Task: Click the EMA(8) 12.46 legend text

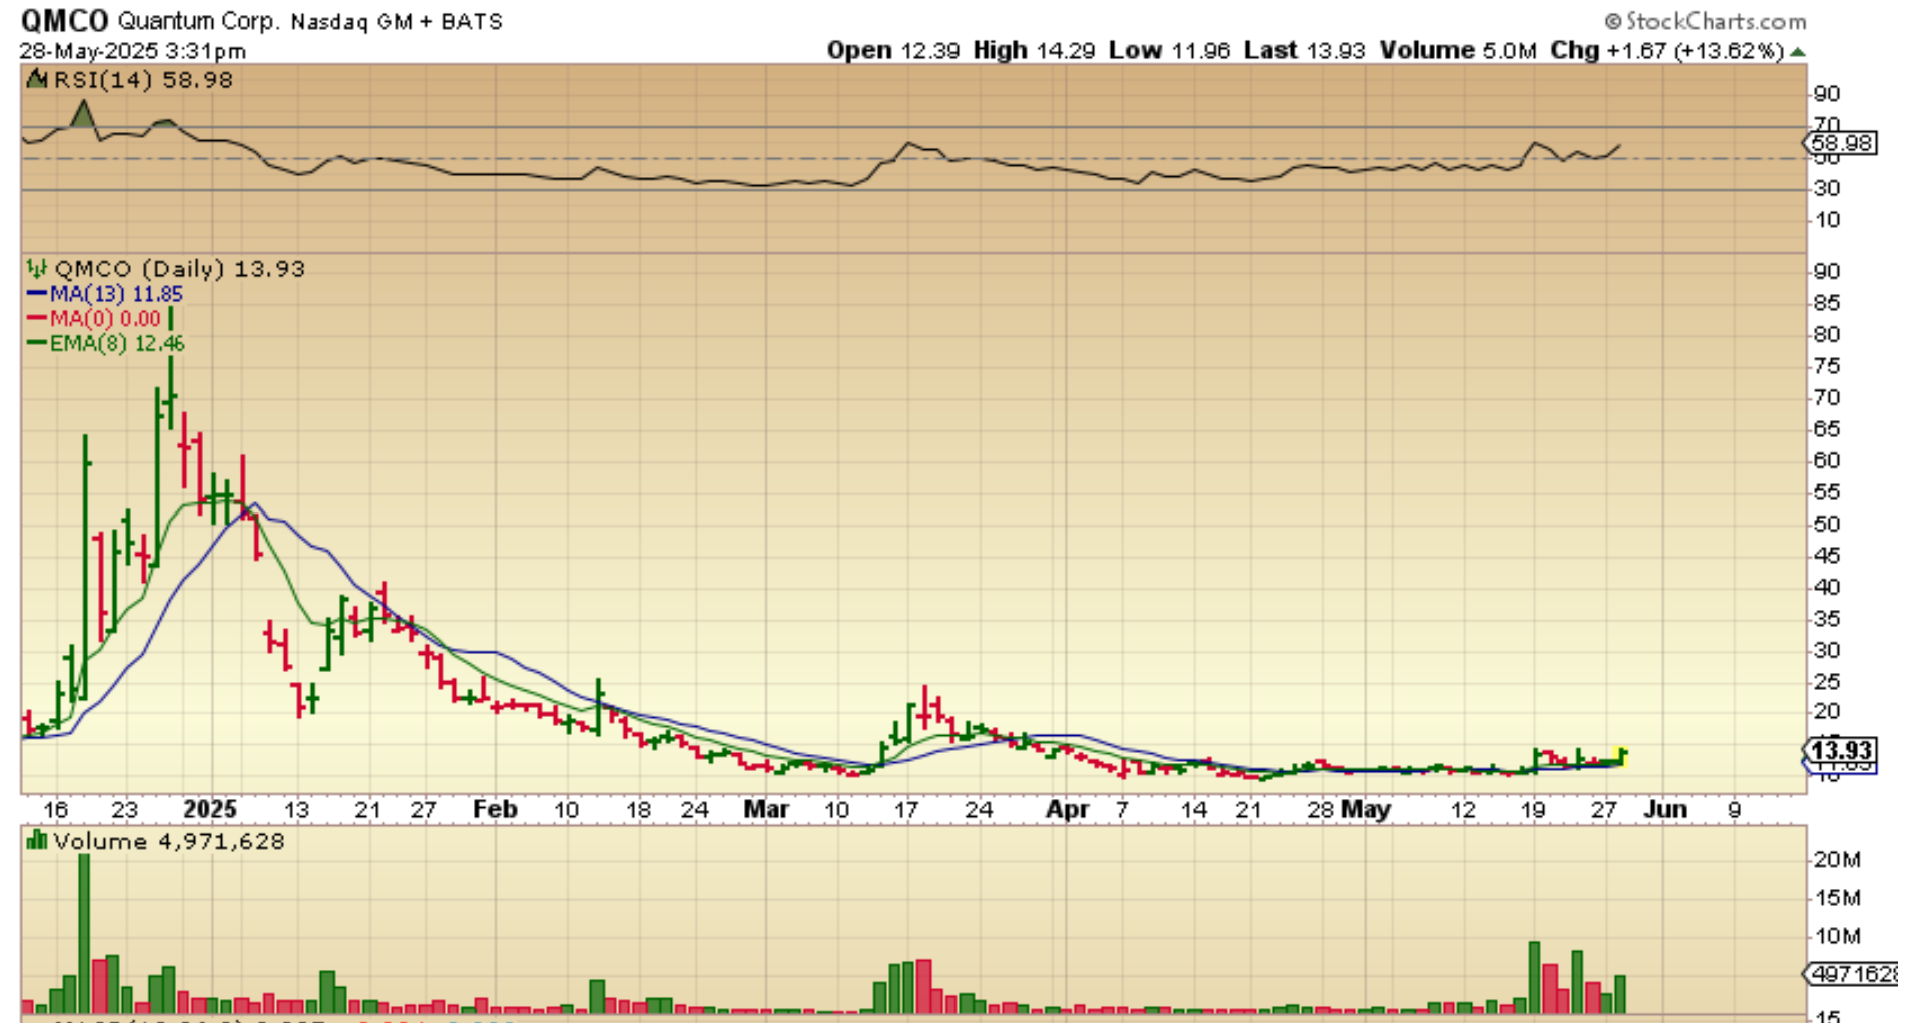Action: (x=117, y=343)
